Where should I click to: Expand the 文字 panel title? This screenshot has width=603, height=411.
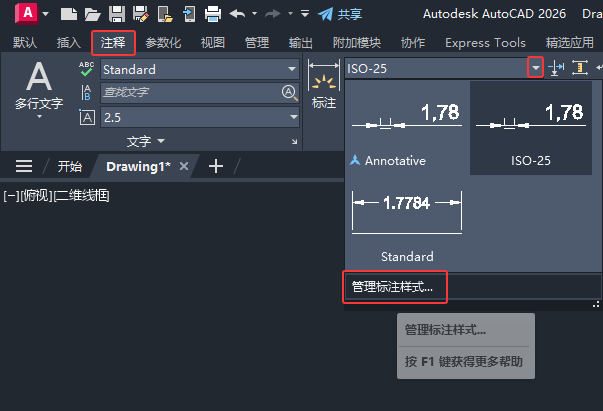146,141
